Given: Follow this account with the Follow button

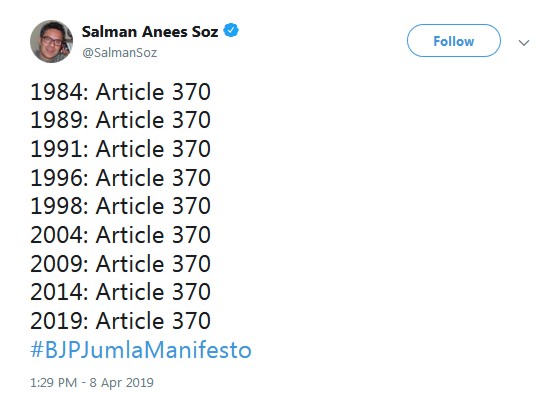Looking at the screenshot, I should (454, 41).
